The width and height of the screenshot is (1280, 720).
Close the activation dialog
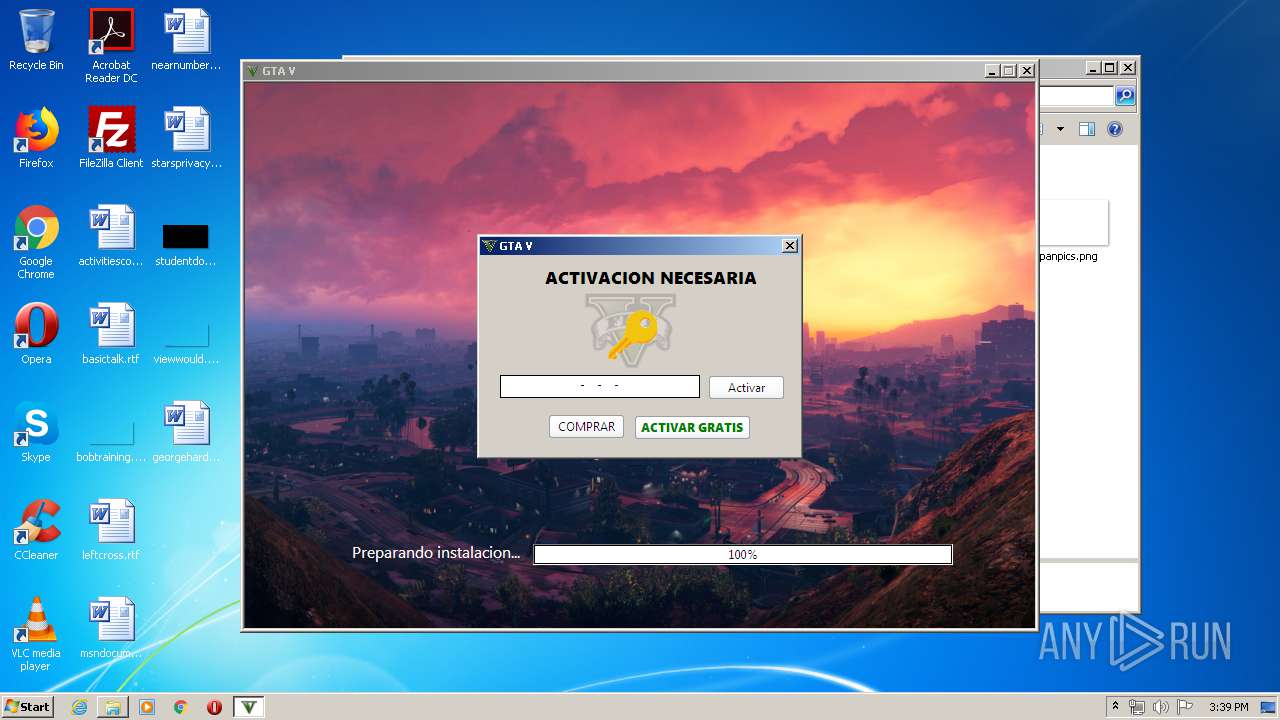point(790,246)
